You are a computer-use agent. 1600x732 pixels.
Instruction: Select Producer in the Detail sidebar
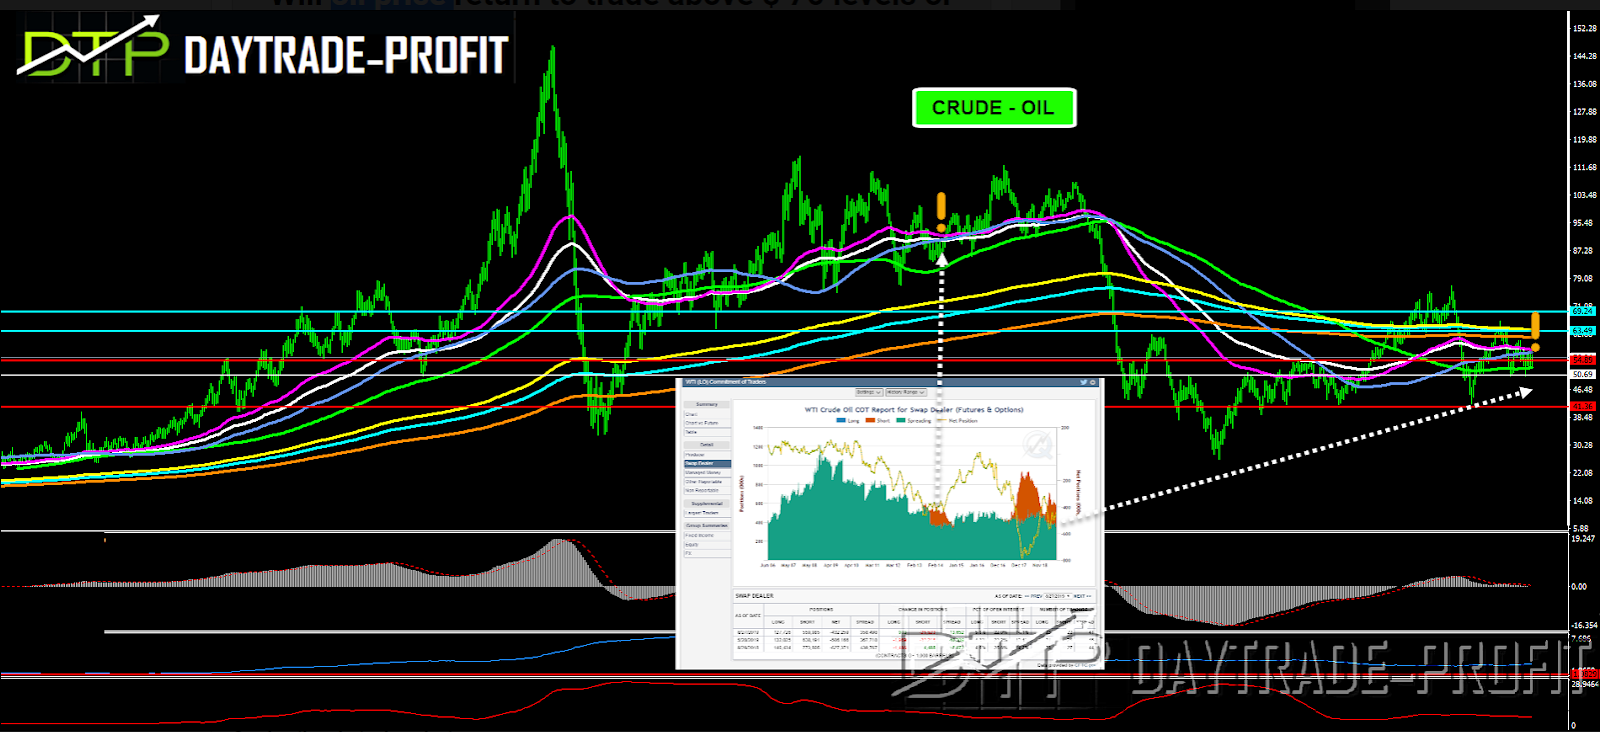click(707, 455)
